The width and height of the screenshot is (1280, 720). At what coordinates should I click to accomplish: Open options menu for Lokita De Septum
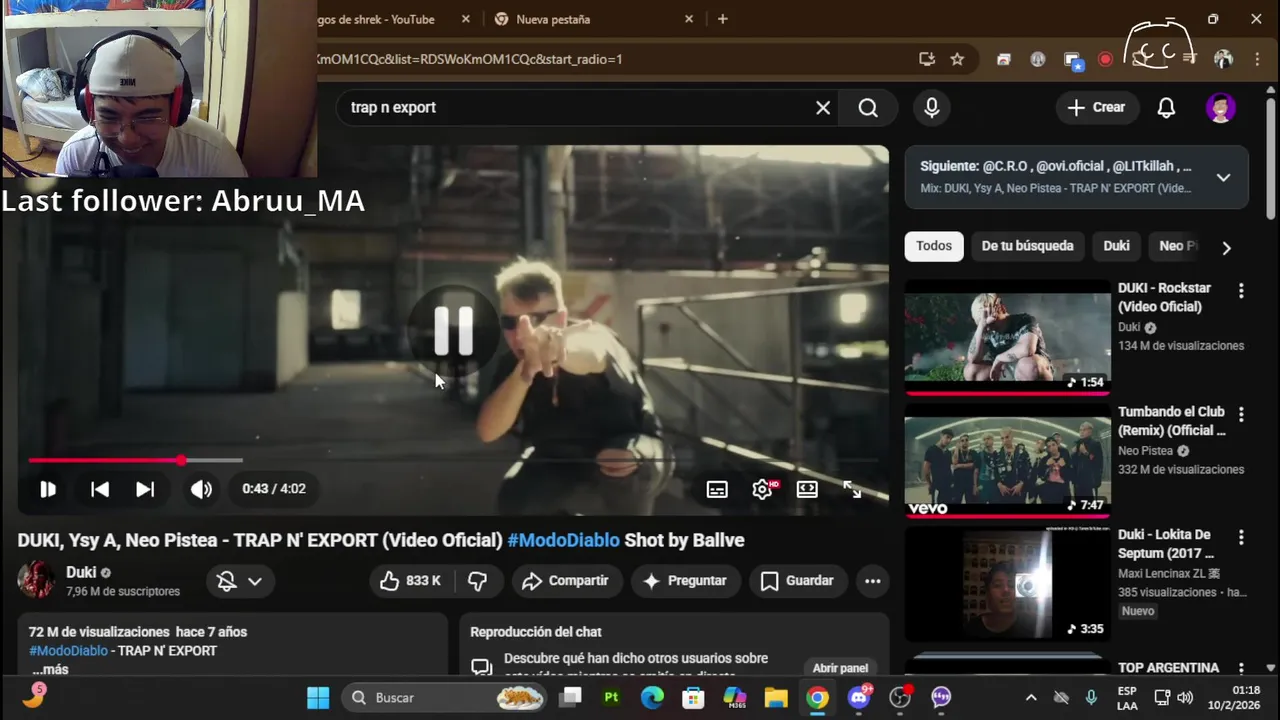click(1241, 537)
